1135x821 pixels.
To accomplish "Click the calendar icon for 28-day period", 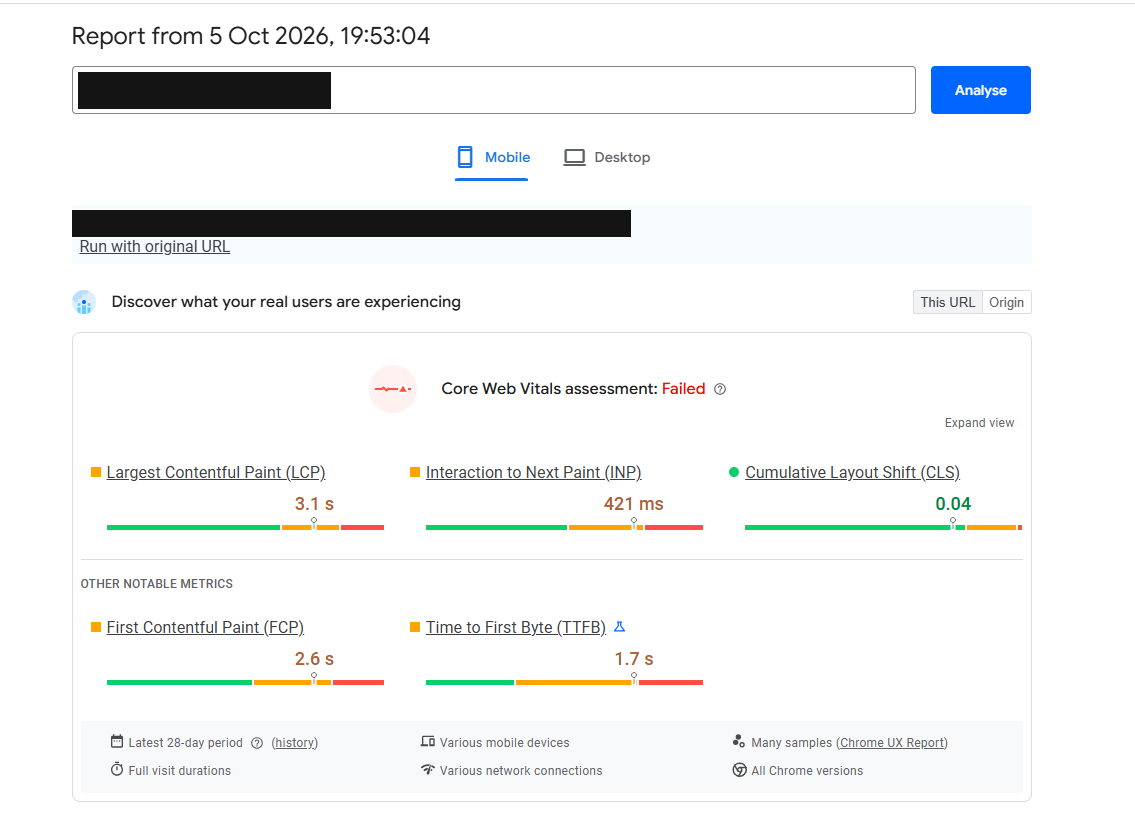I will point(117,741).
